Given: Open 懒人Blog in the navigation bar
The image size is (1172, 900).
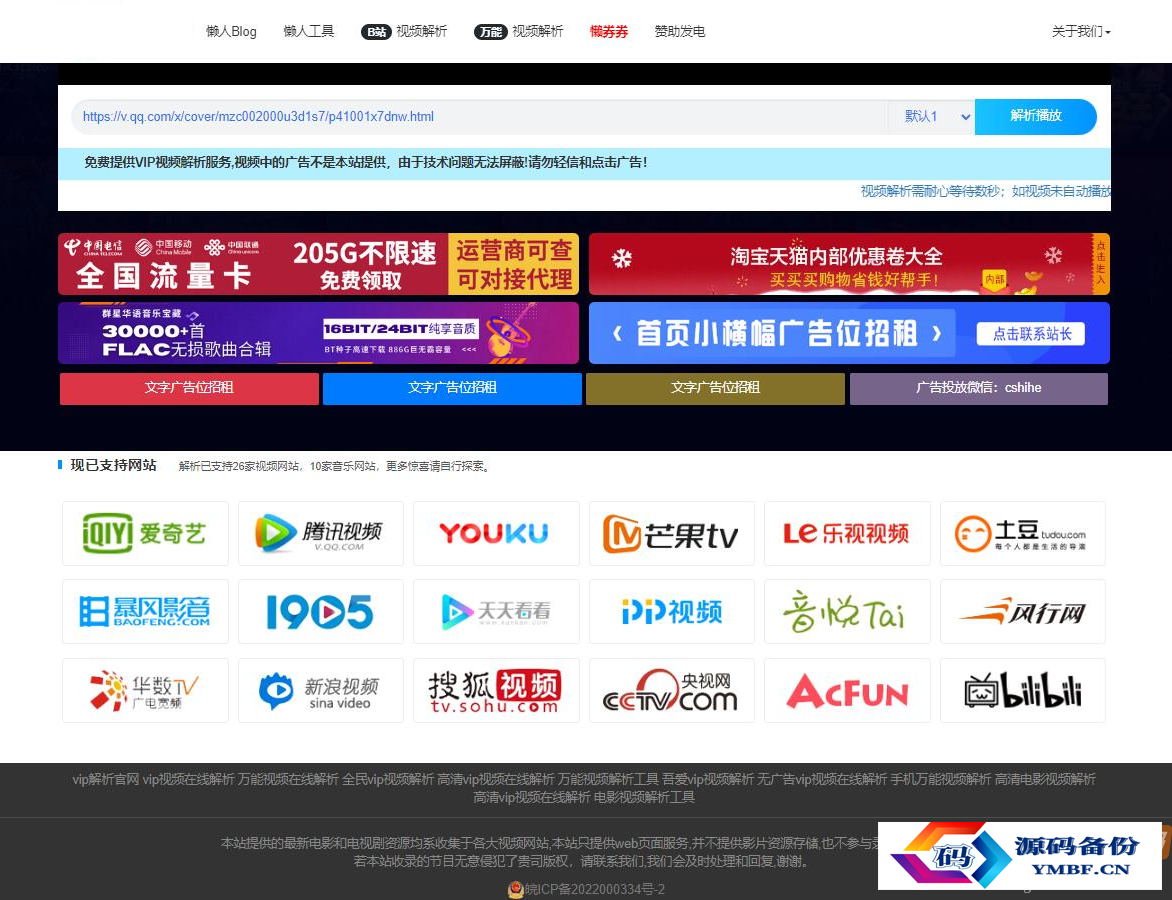Looking at the screenshot, I should [232, 31].
